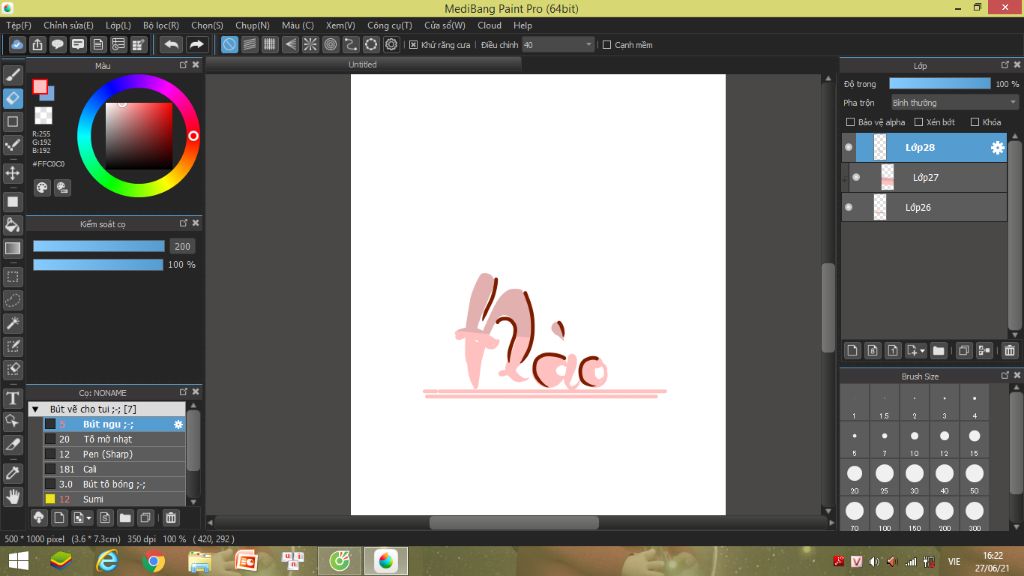Enable the parallel lines snap guide

(249, 44)
